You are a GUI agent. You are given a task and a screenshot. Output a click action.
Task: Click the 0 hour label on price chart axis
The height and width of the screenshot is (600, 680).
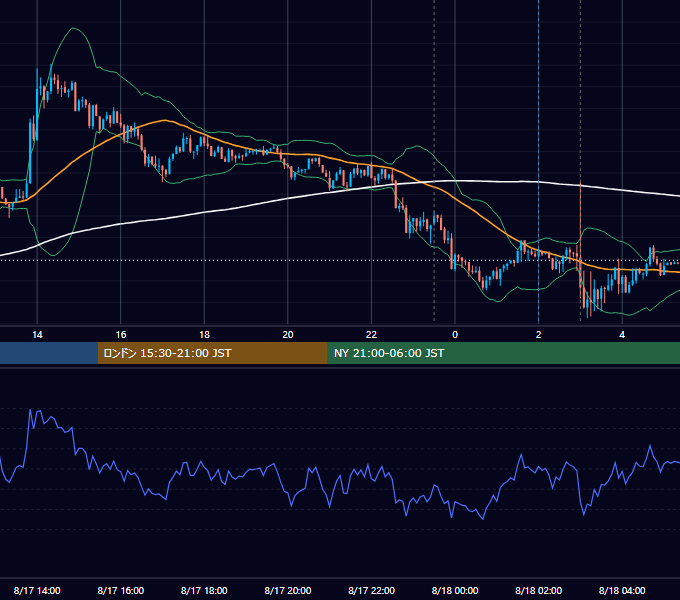[x=455, y=335]
